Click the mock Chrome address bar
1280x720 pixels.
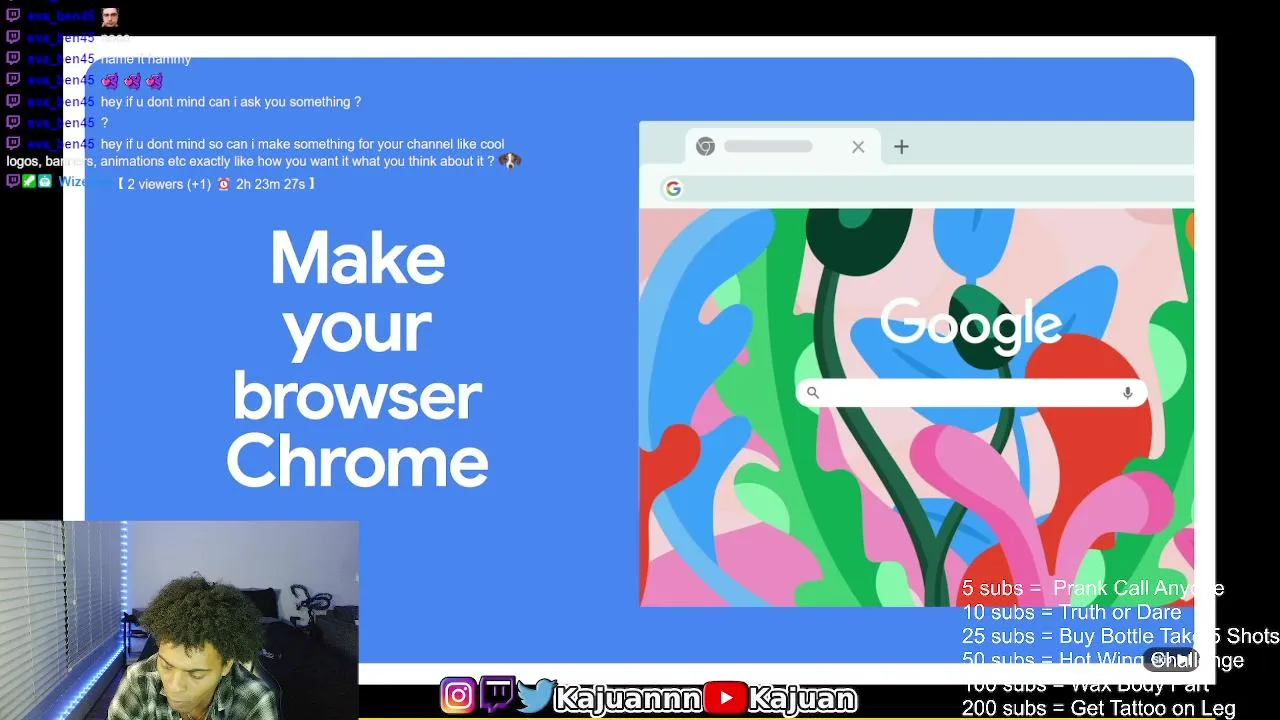point(928,188)
